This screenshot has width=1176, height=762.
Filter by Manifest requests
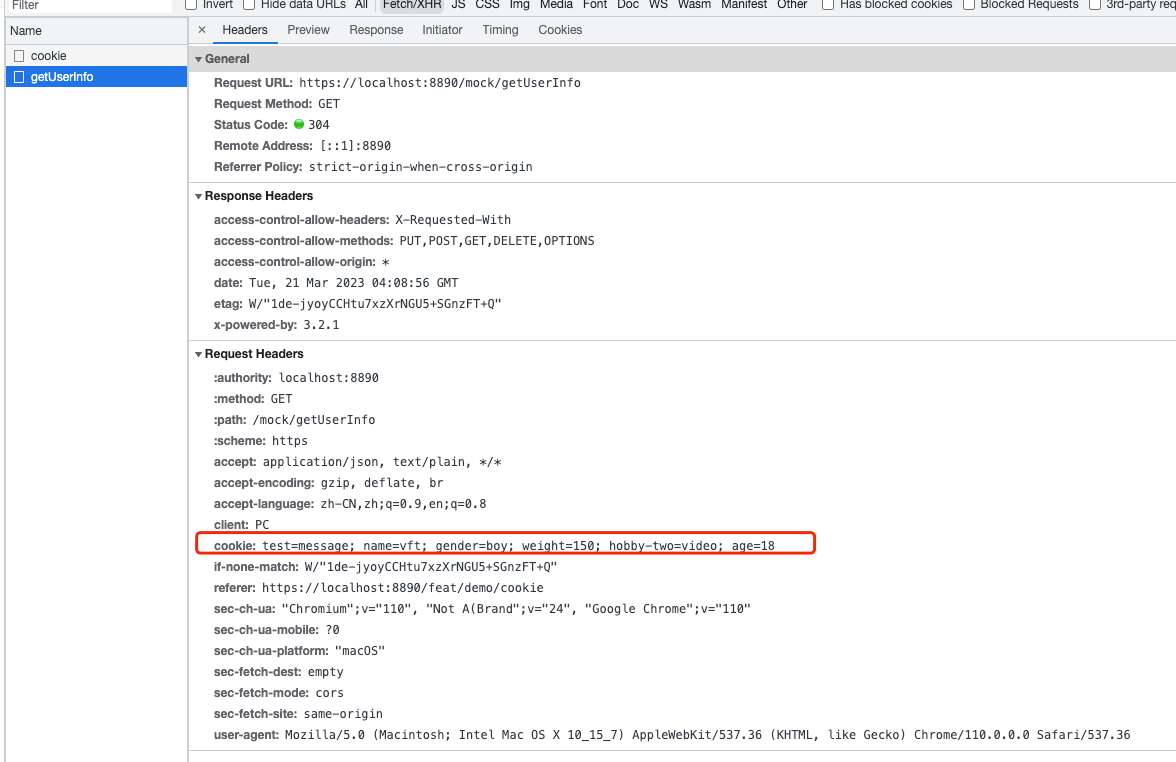744,4
